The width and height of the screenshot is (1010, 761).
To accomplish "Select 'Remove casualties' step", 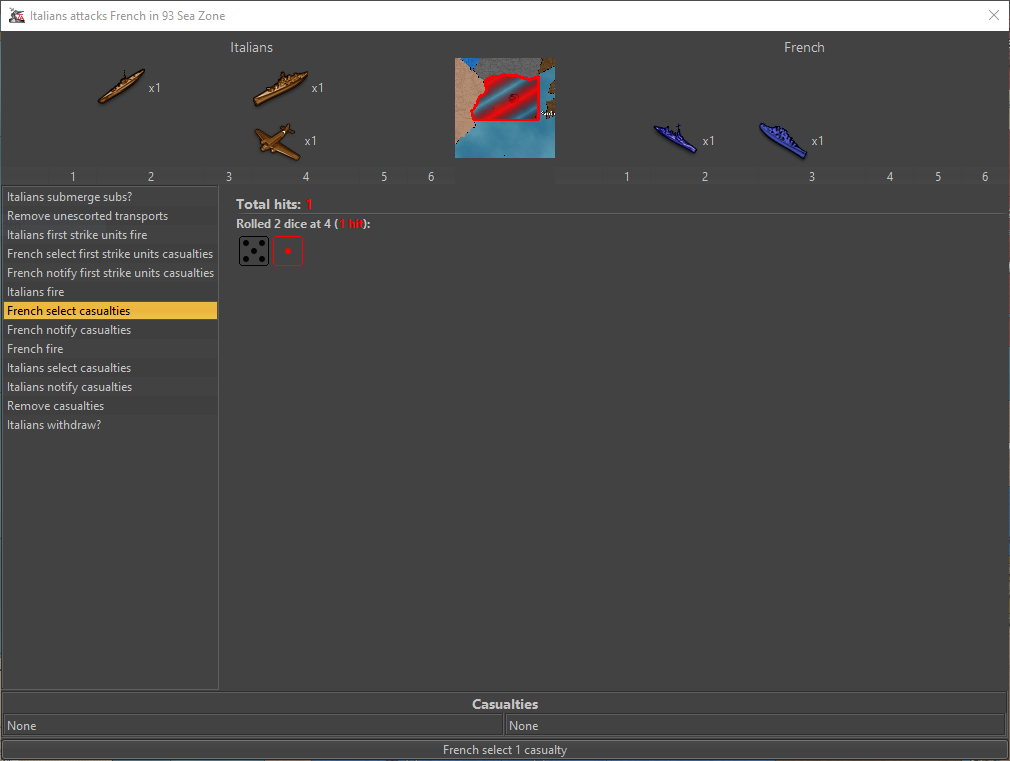I will coord(110,406).
